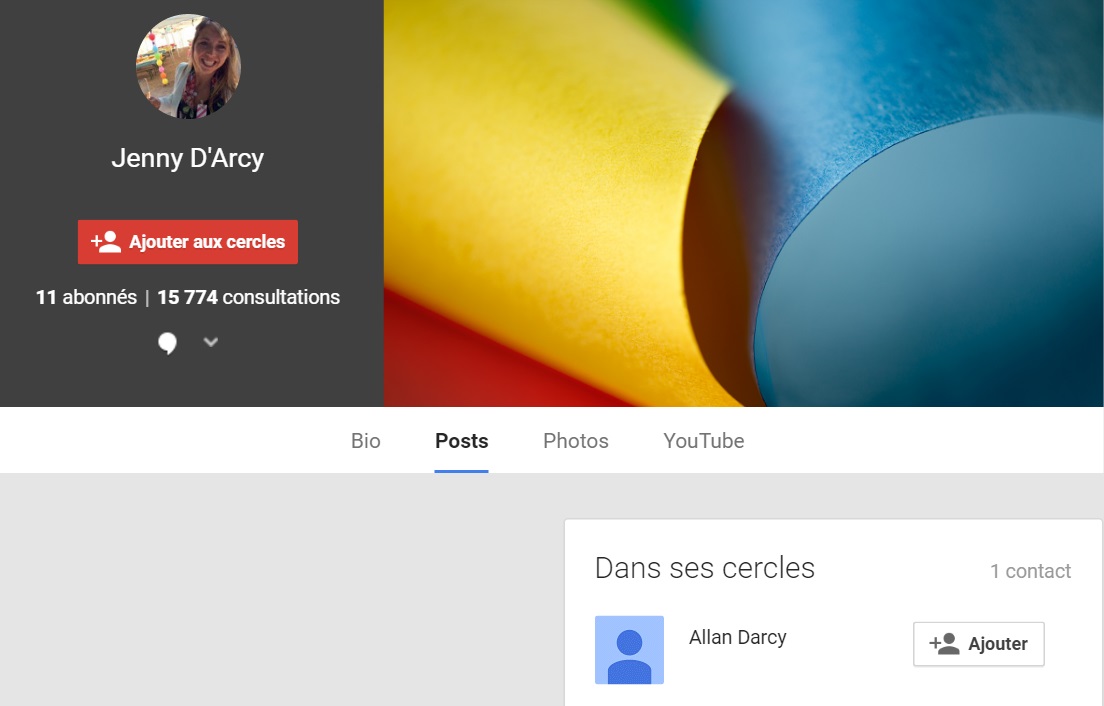Image resolution: width=1104 pixels, height=706 pixels.
Task: Switch to the Bio tab
Action: [x=365, y=441]
